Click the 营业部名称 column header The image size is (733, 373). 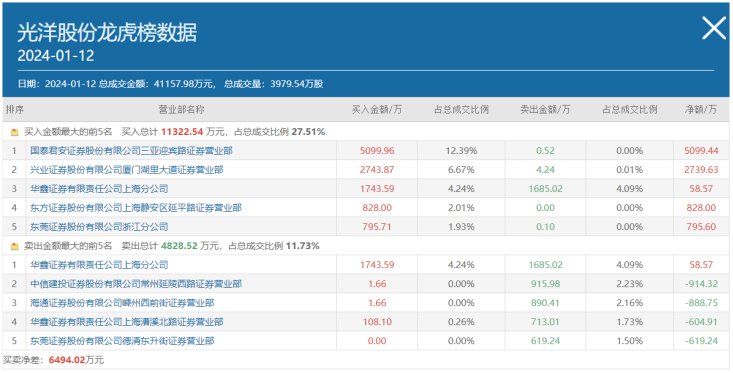181,110
